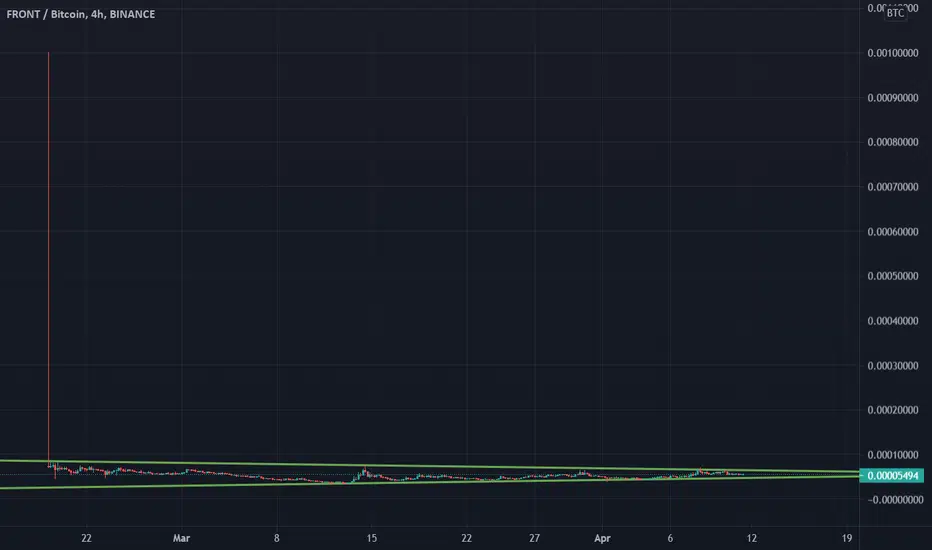Click the 12 date label on time axis

(752, 538)
